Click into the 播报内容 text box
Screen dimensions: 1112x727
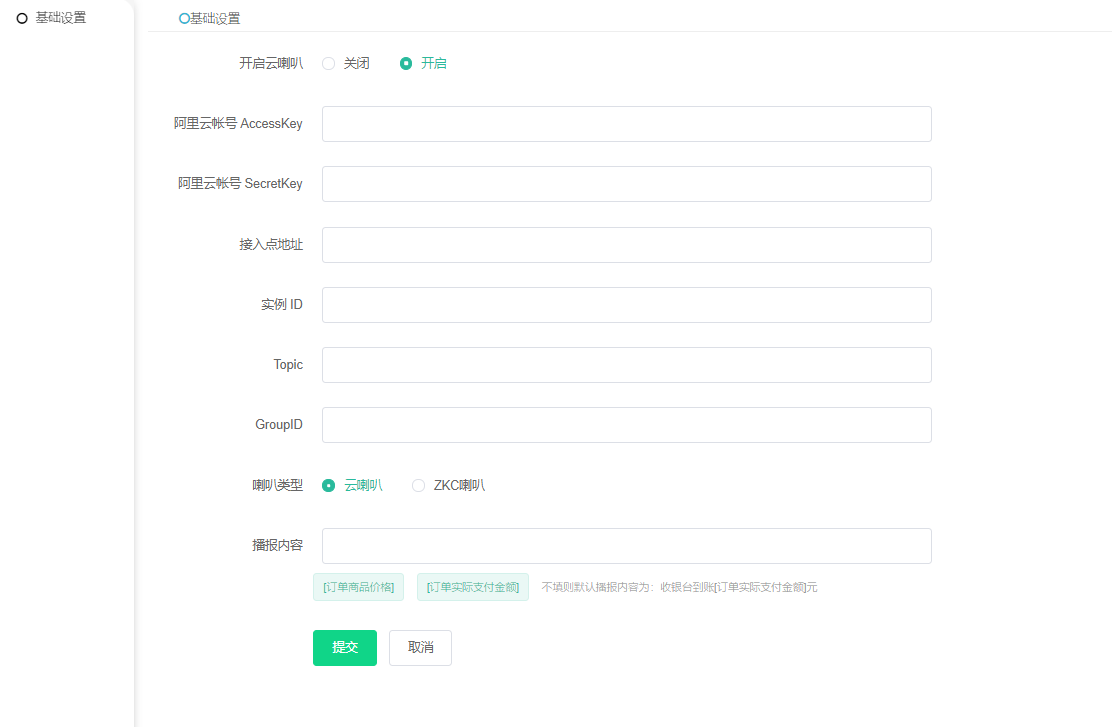[626, 546]
